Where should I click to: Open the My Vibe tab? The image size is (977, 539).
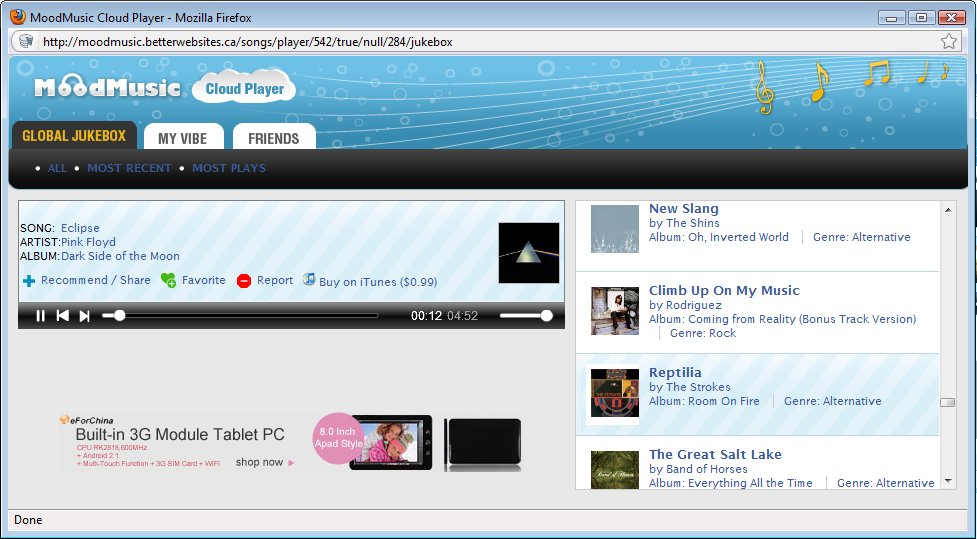coord(183,138)
